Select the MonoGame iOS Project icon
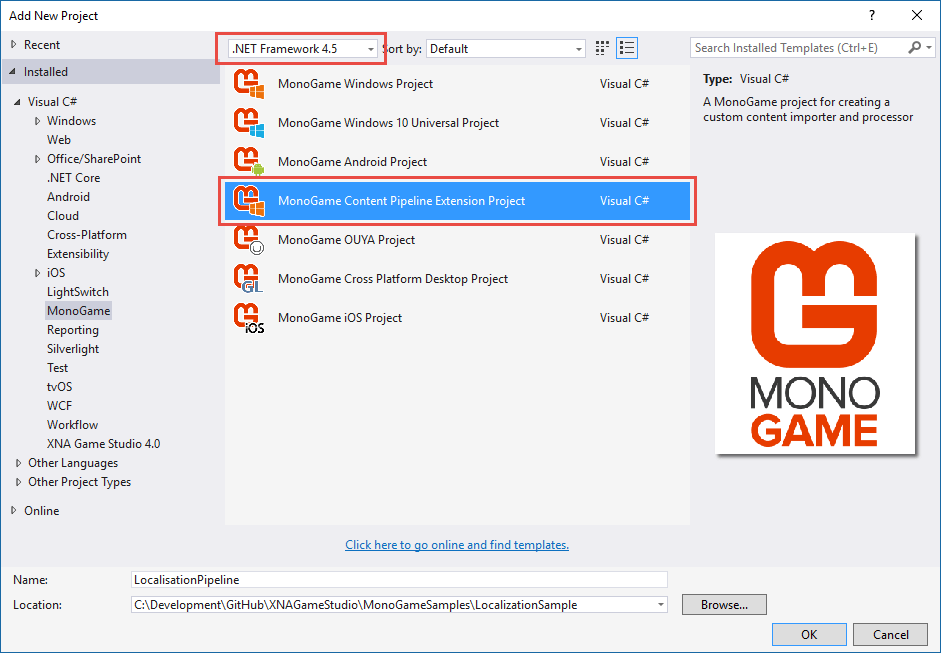This screenshot has height=653, width=941. tap(249, 318)
